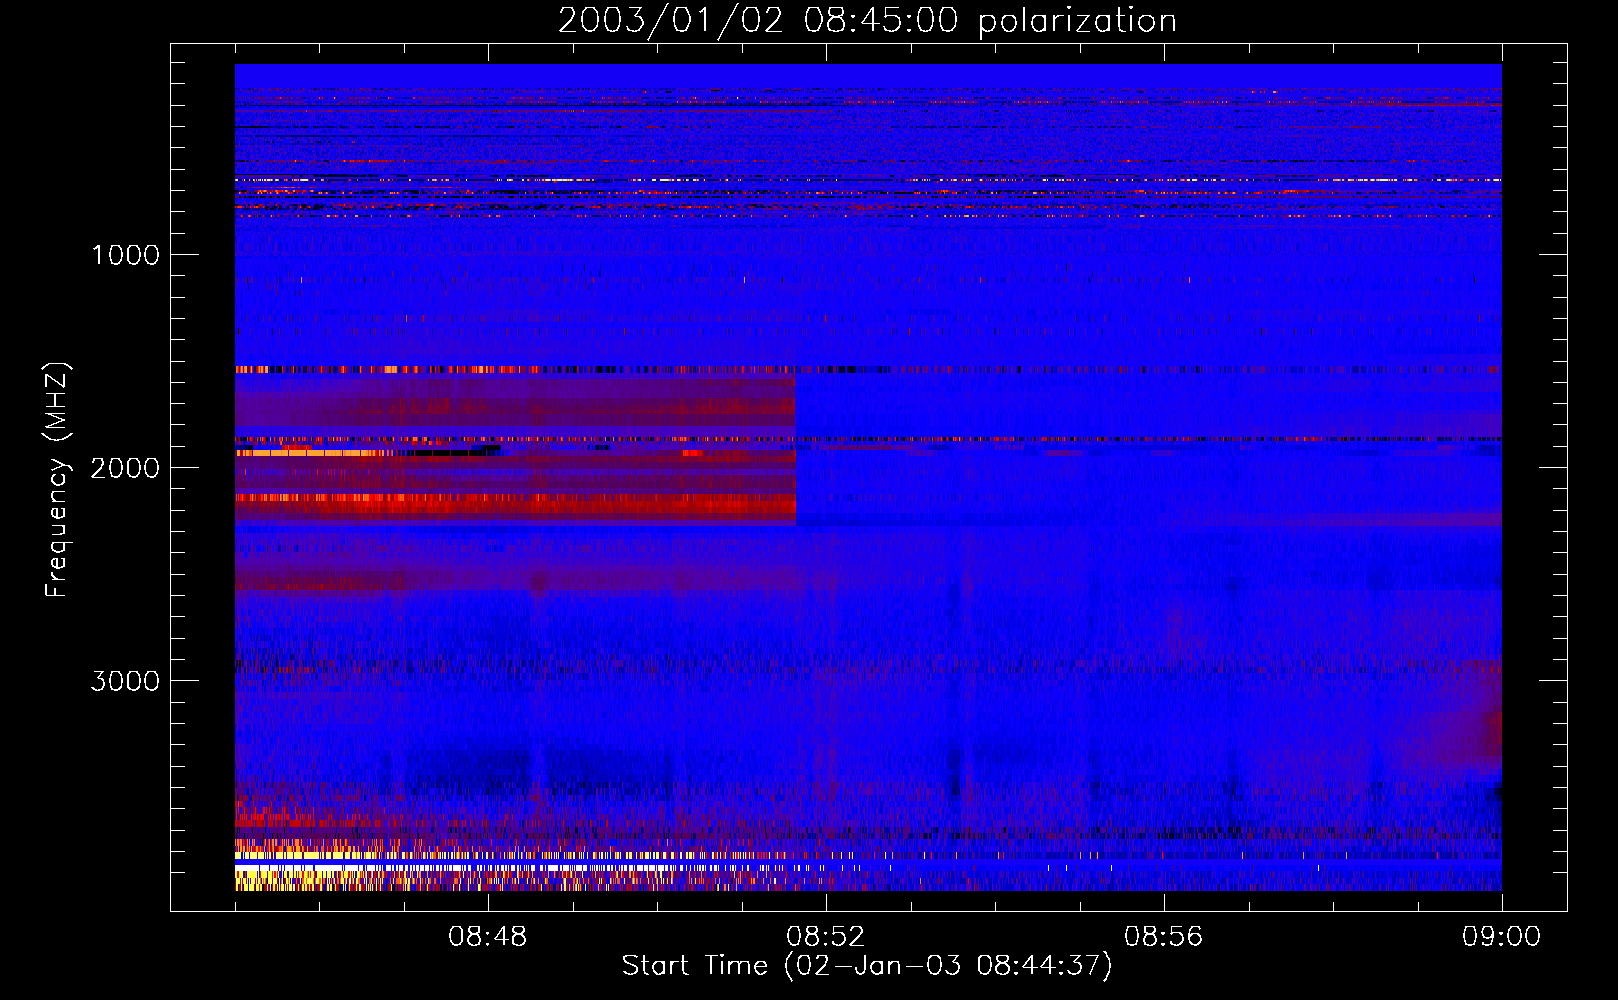
Task: Click the "08:56" time tick label
Action: pyautogui.click(x=1164, y=937)
